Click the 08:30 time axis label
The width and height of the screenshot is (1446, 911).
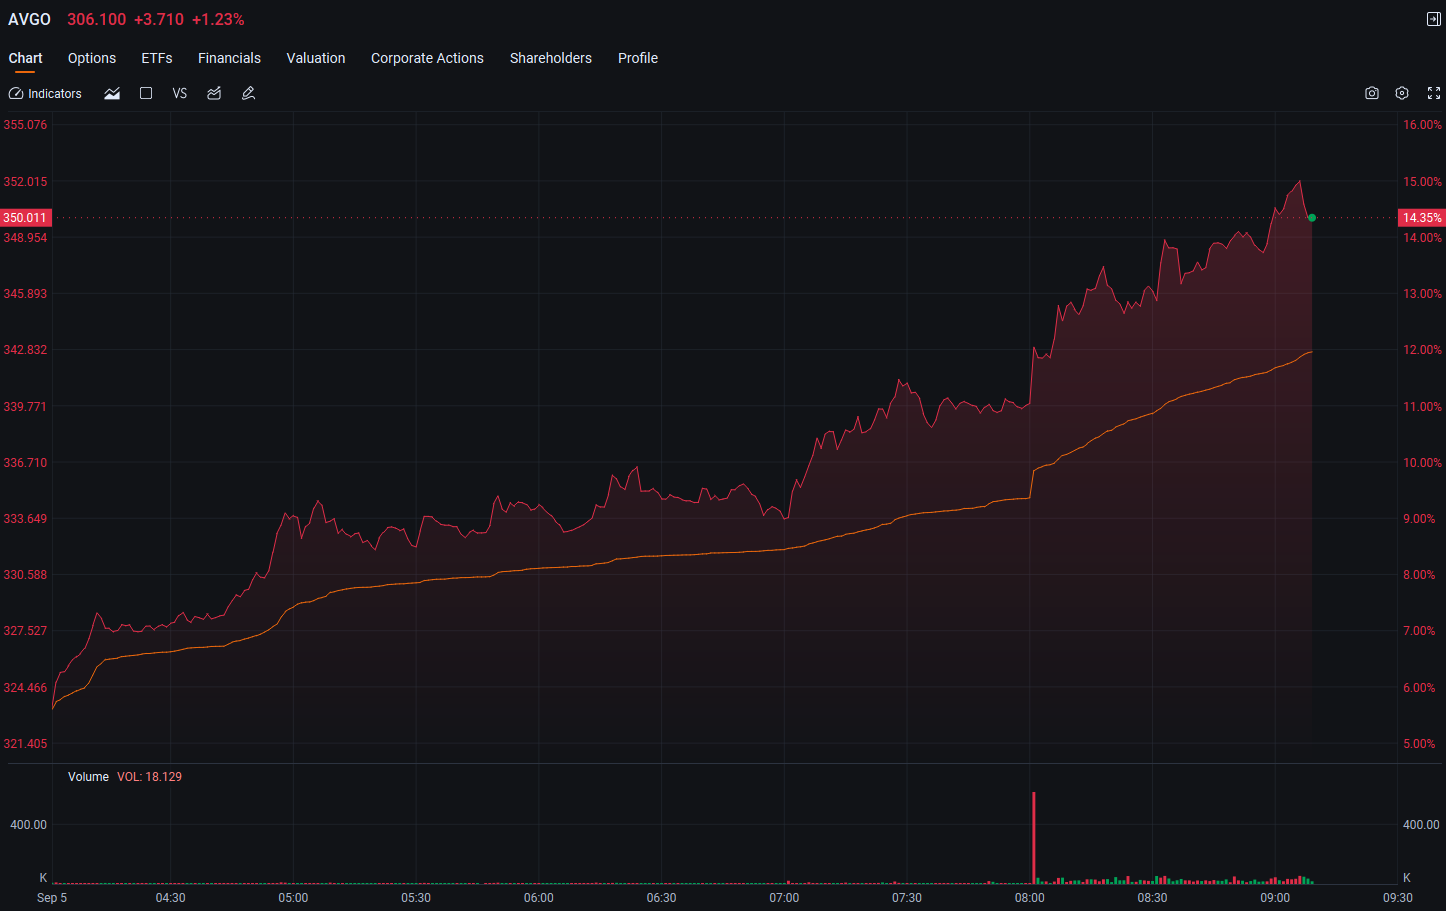coord(1152,898)
